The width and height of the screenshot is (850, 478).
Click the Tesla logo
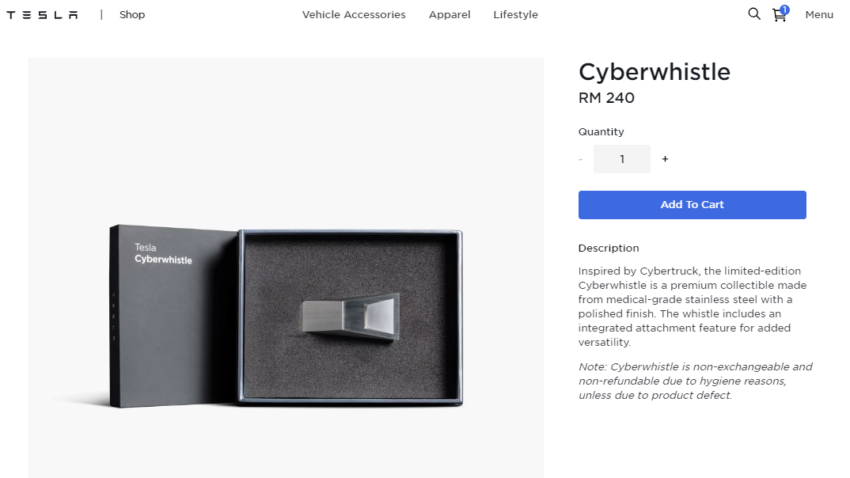tap(42, 15)
